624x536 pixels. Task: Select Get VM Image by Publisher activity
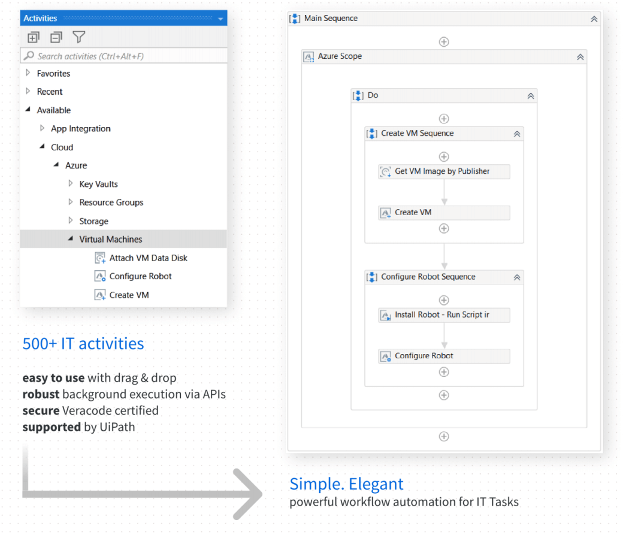pyautogui.click(x=444, y=172)
